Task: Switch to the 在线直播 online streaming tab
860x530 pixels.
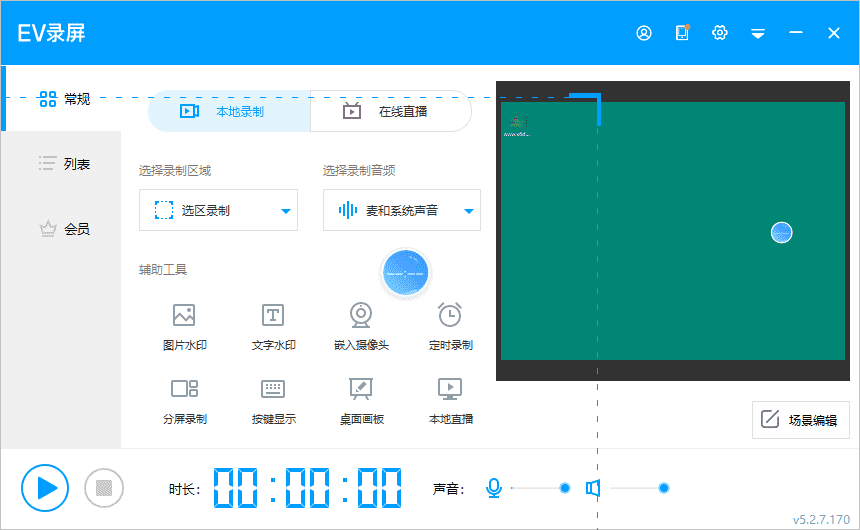Action: point(391,111)
